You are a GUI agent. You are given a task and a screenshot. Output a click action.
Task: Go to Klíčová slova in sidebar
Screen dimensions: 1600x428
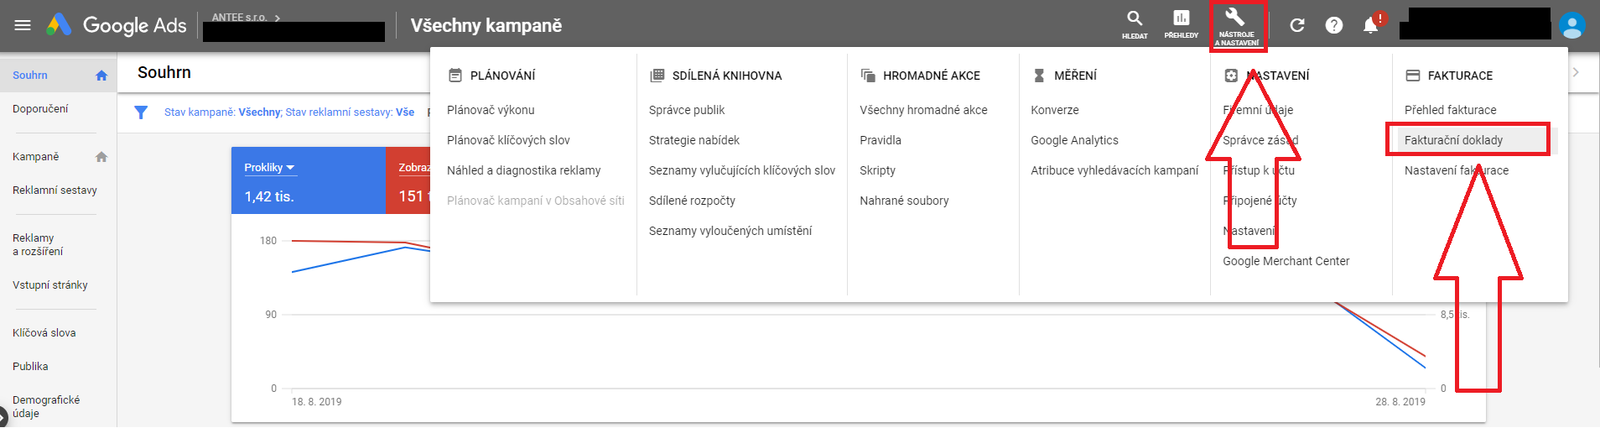tap(44, 333)
